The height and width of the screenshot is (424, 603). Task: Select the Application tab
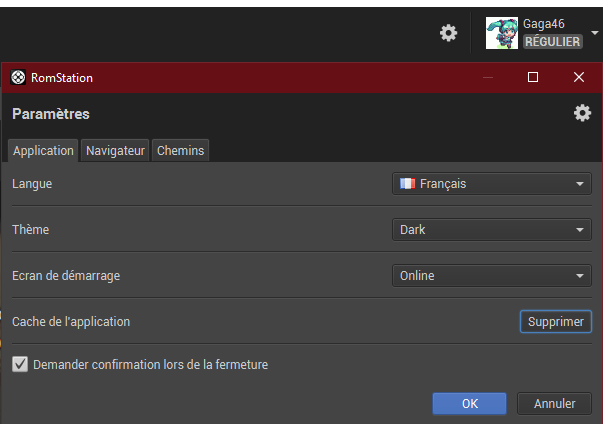click(x=43, y=151)
